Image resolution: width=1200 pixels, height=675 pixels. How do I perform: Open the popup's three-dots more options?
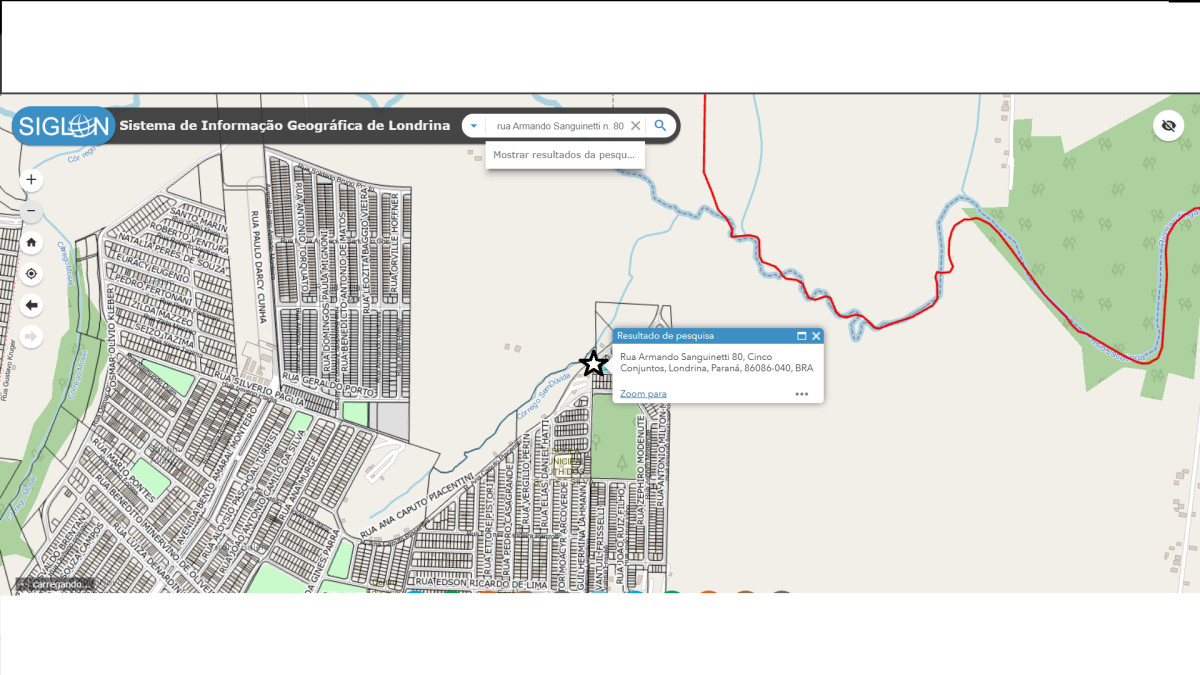coord(801,394)
